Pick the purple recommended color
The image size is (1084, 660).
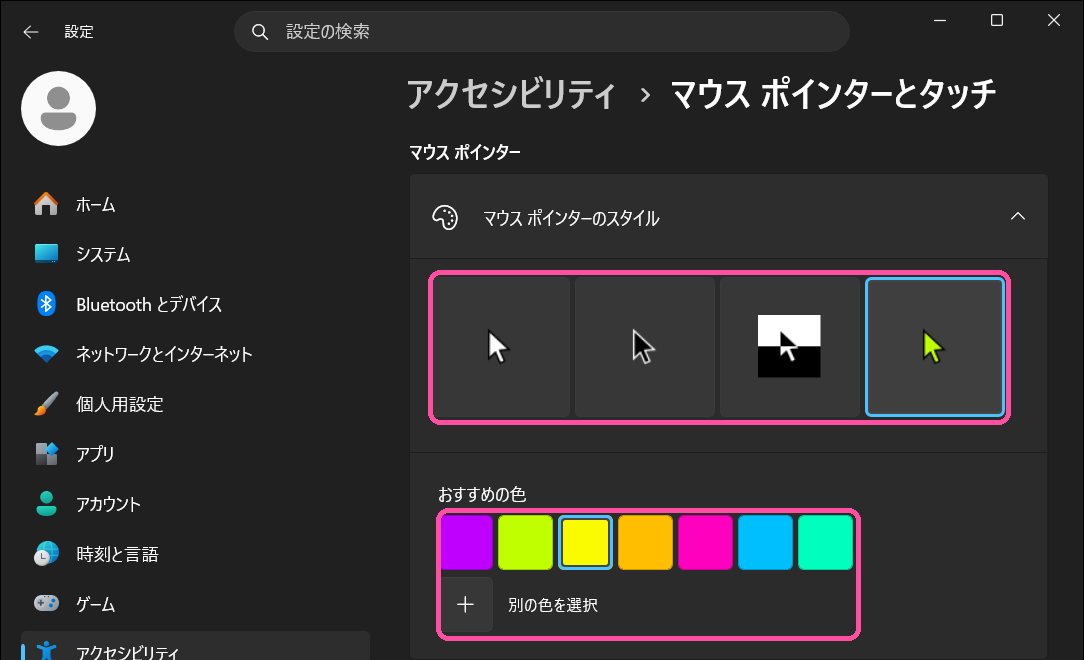point(467,543)
